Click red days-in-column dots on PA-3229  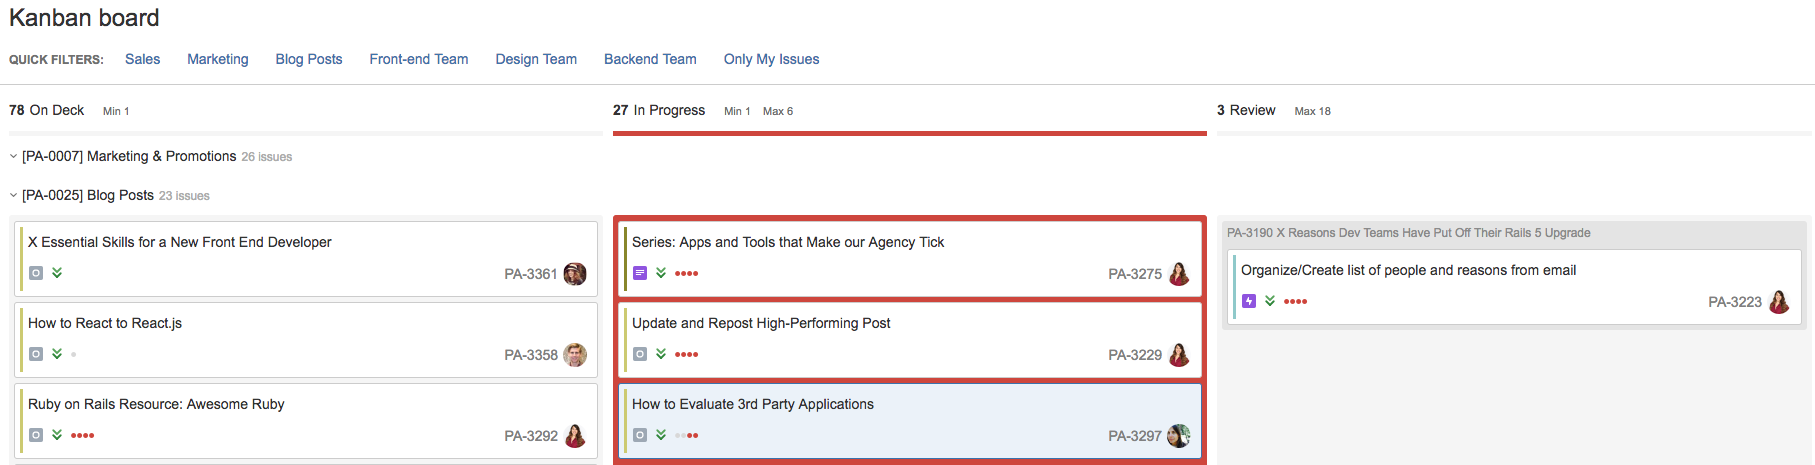(687, 355)
